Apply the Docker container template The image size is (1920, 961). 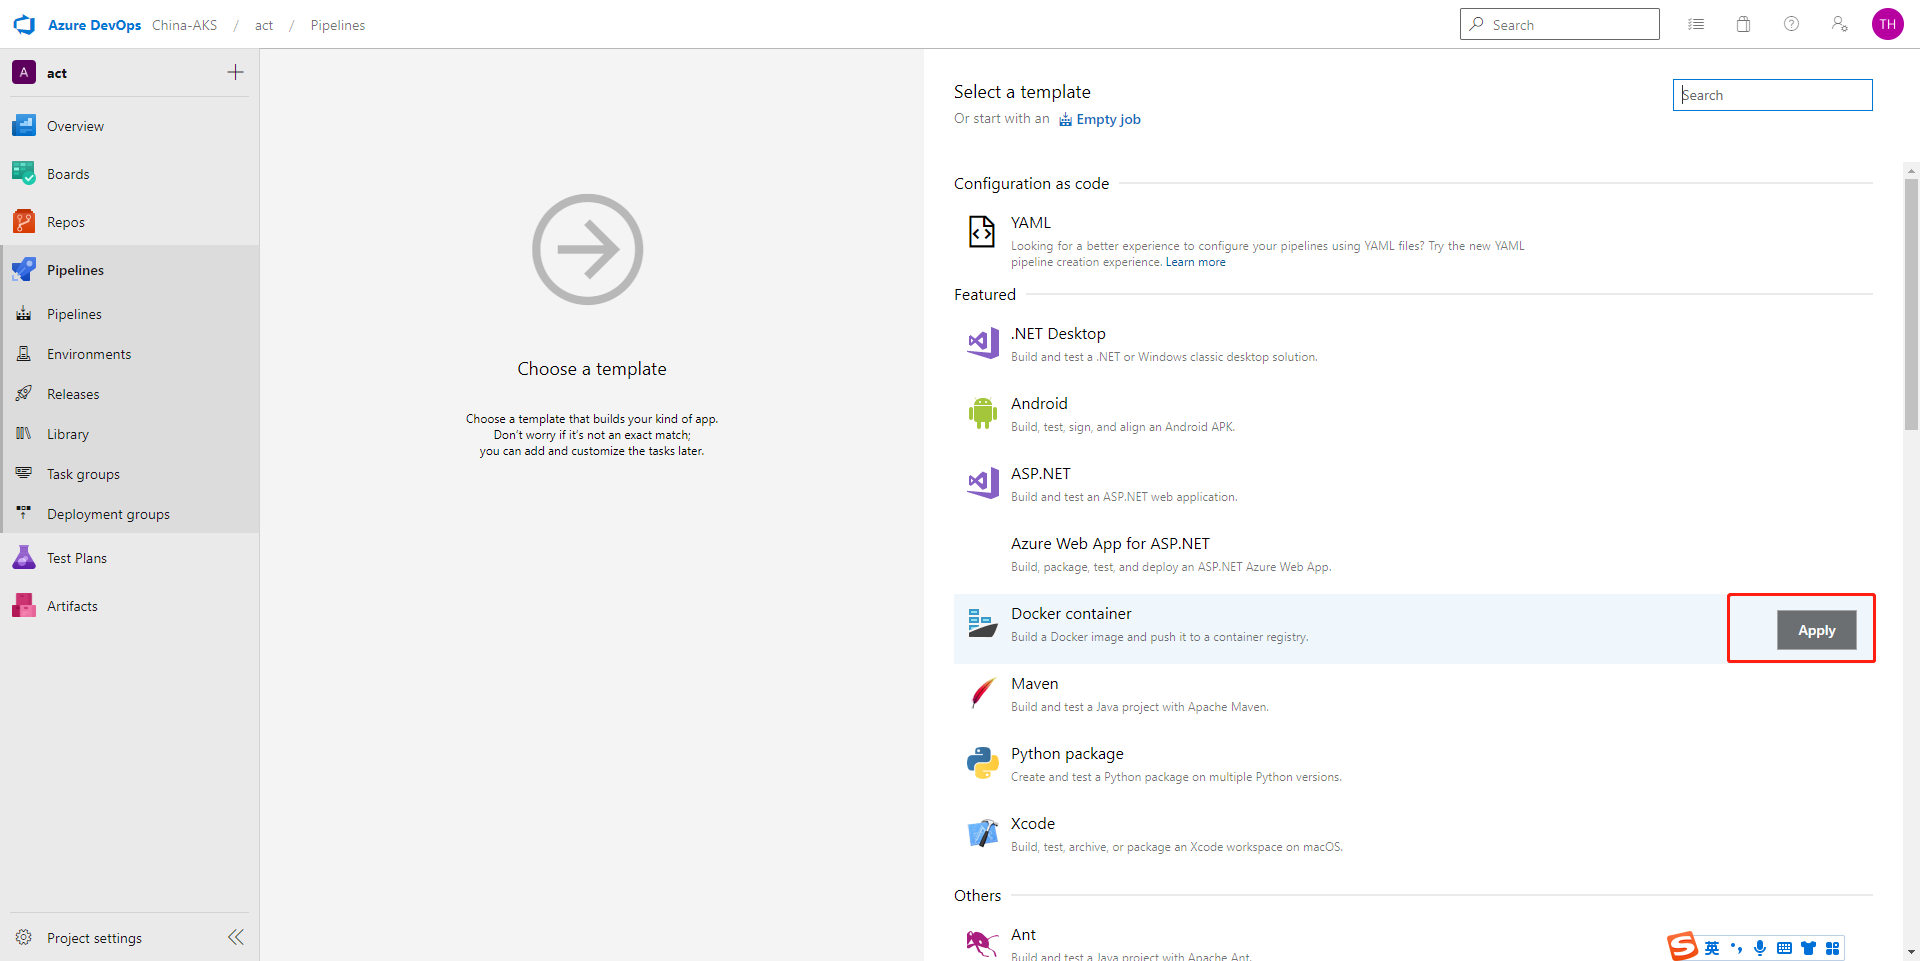(1816, 630)
